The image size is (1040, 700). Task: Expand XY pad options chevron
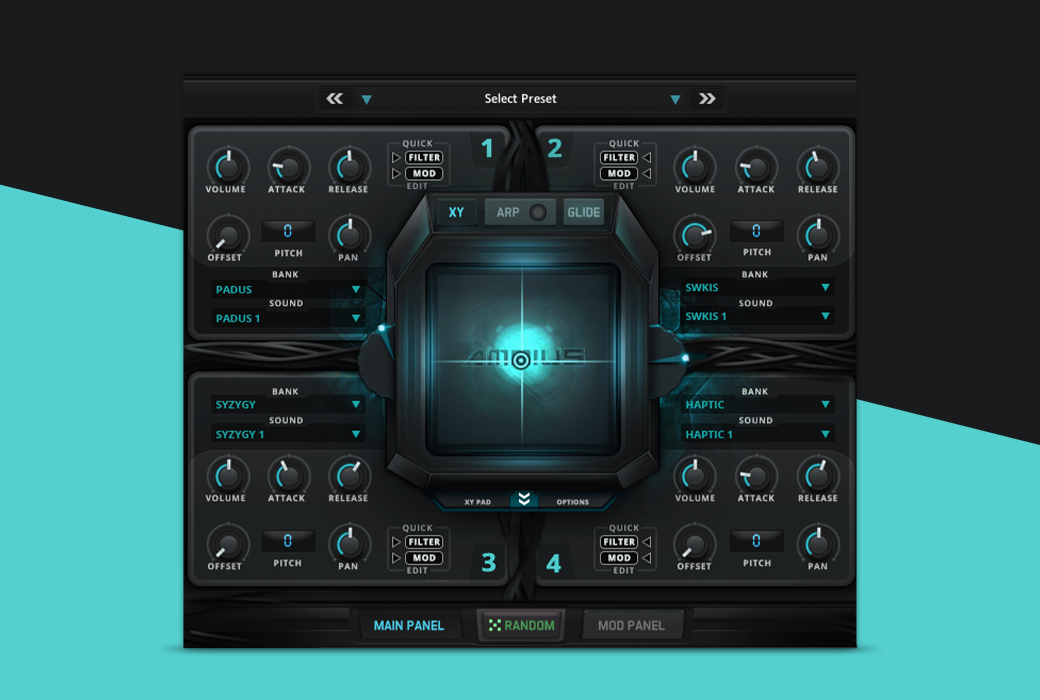524,500
